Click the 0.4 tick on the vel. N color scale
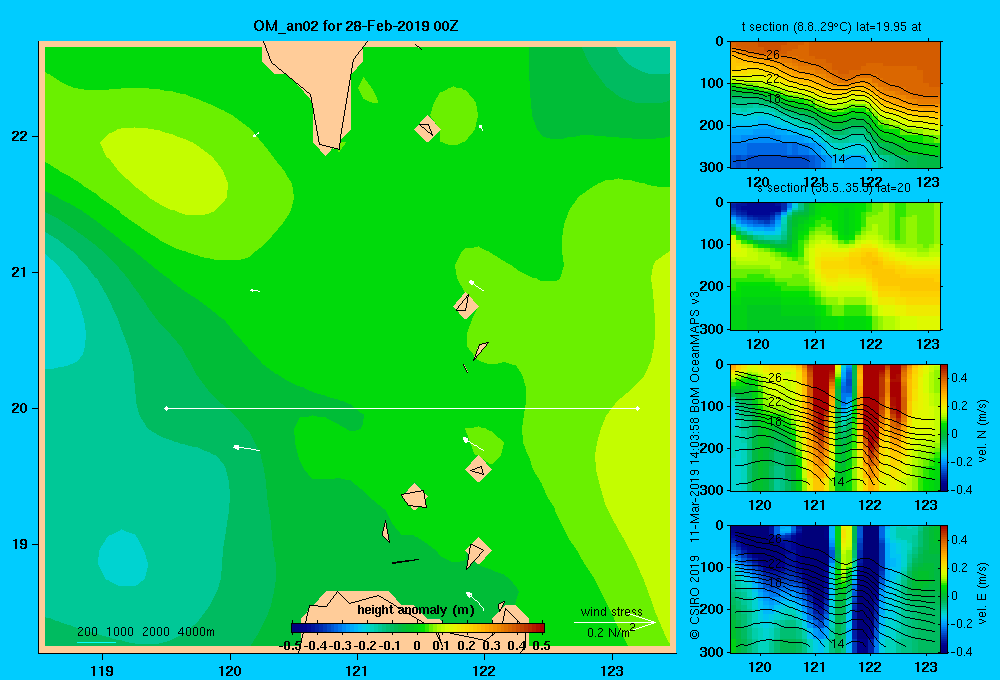 960,378
